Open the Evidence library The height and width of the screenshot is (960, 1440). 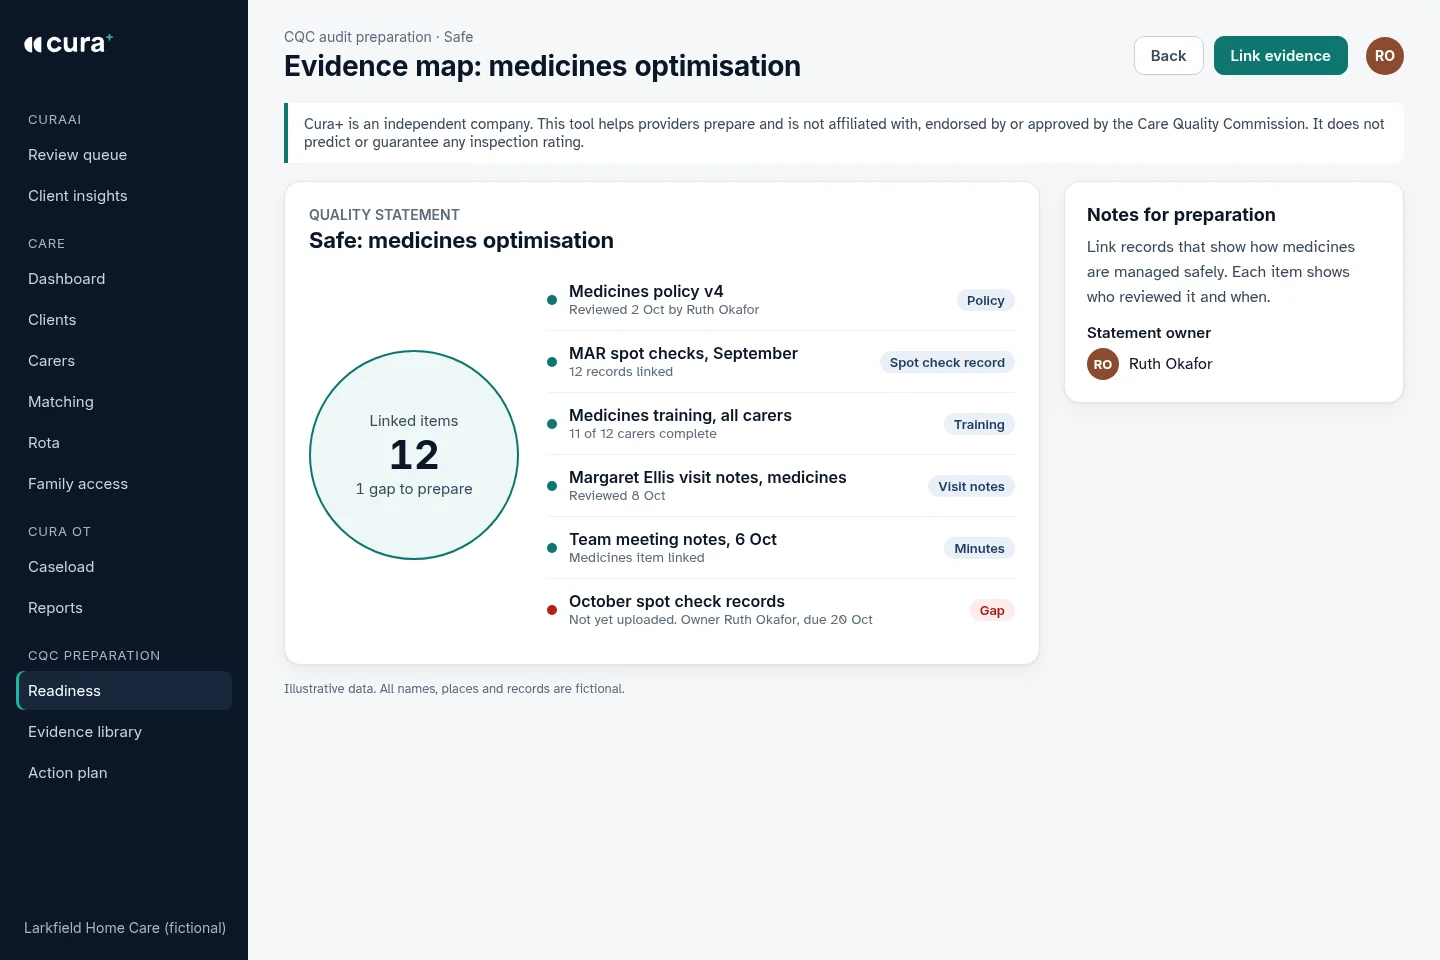(x=124, y=732)
